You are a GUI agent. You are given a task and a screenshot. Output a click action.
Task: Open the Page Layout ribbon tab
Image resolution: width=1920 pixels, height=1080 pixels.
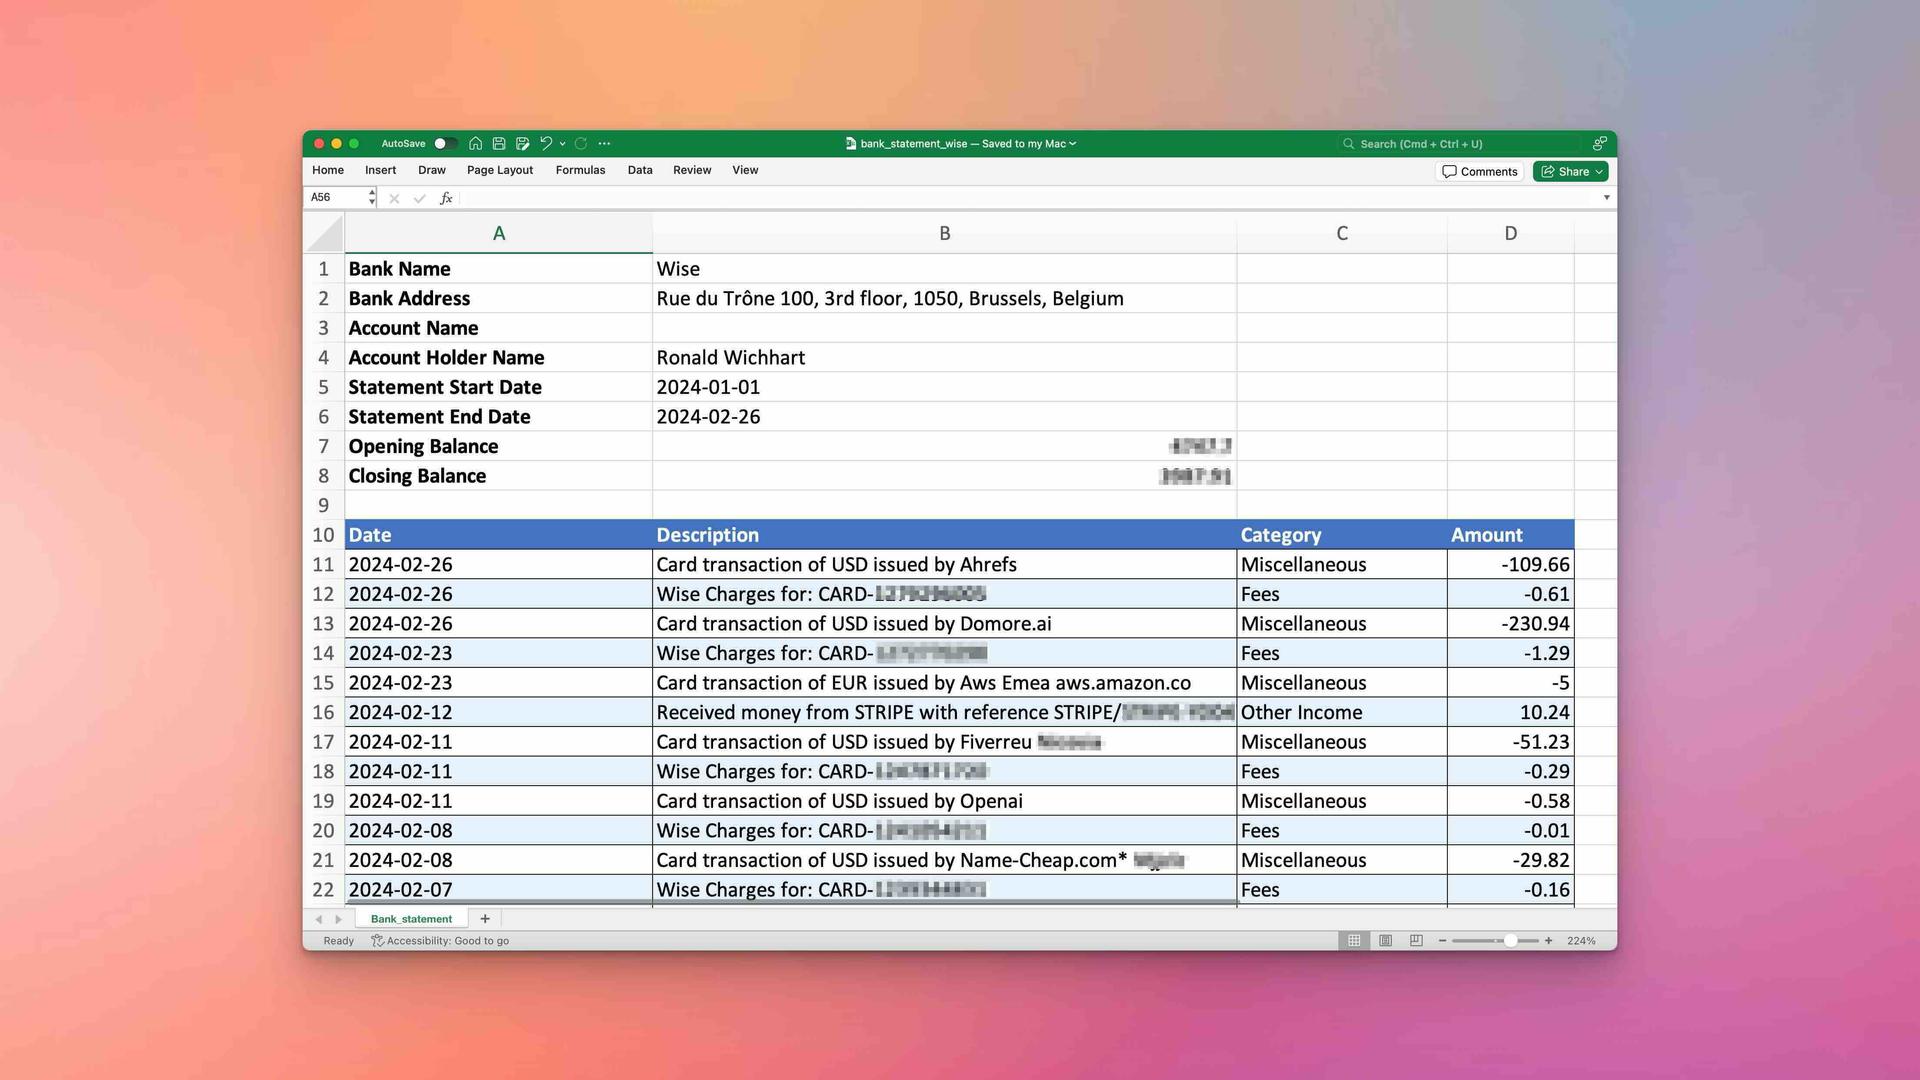pyautogui.click(x=500, y=171)
